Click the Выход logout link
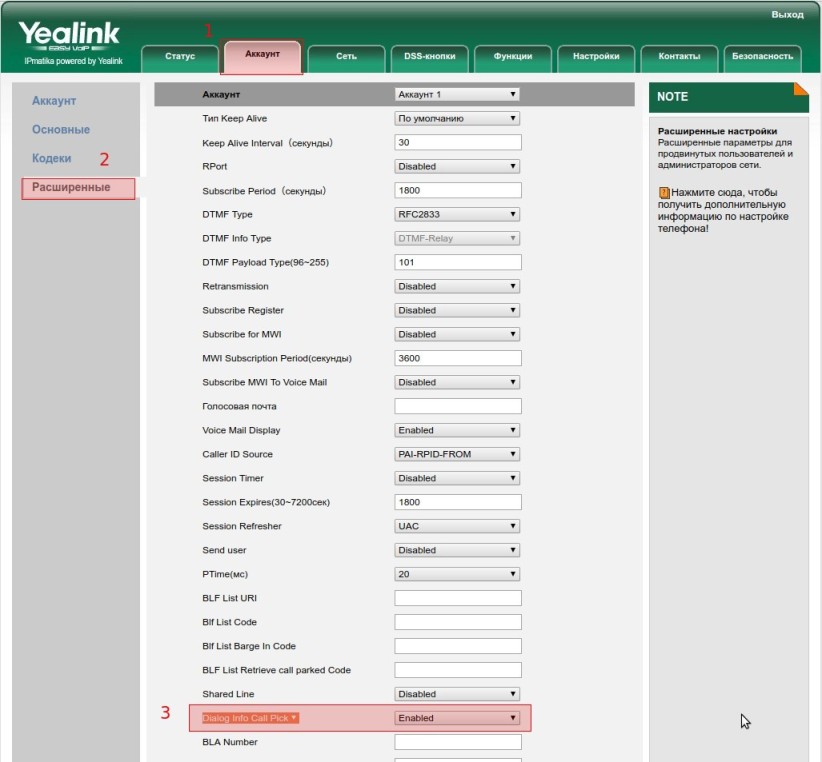Viewport: 822px width, 762px height. point(787,15)
